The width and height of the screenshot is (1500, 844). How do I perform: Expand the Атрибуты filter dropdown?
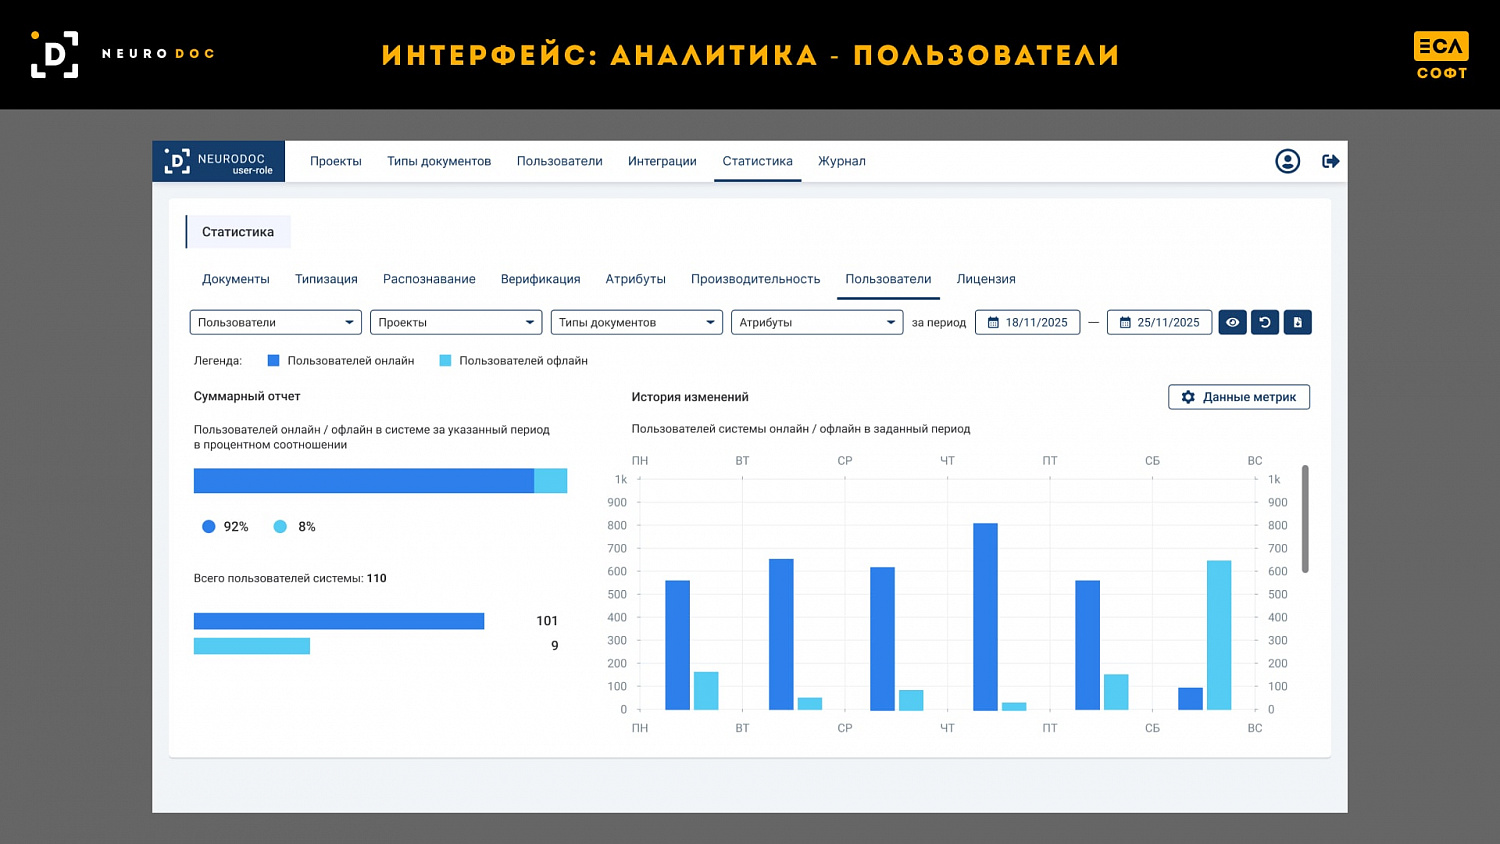click(817, 322)
